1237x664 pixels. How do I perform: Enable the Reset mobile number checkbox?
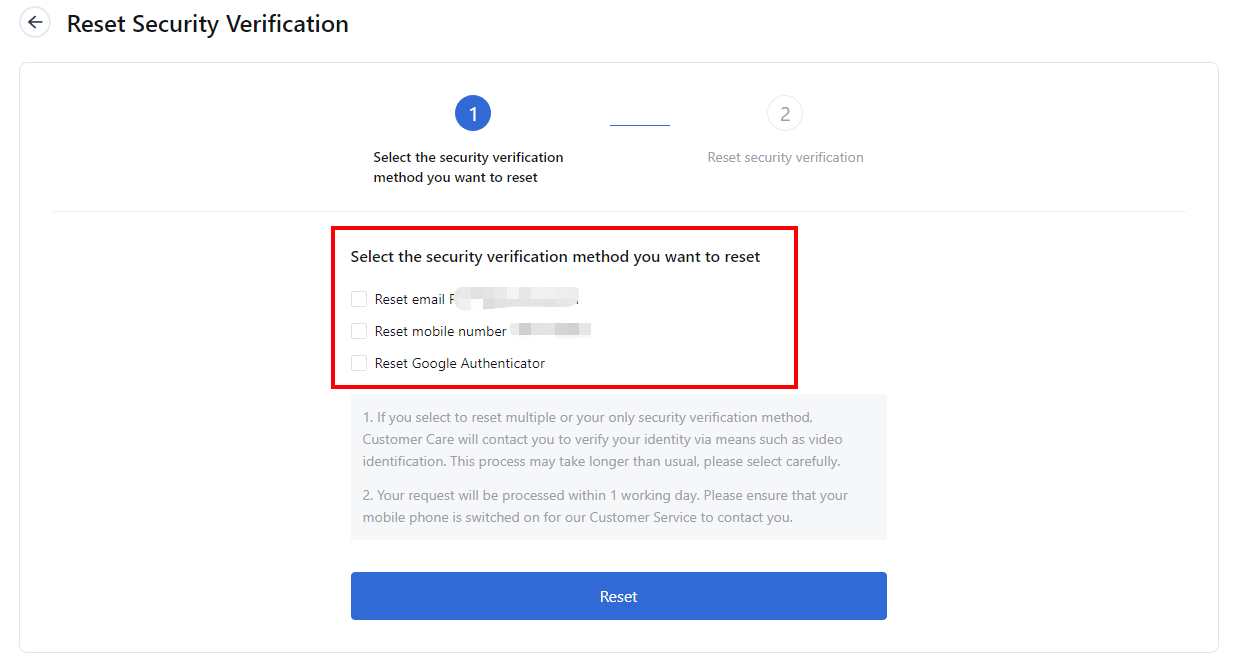tap(359, 331)
